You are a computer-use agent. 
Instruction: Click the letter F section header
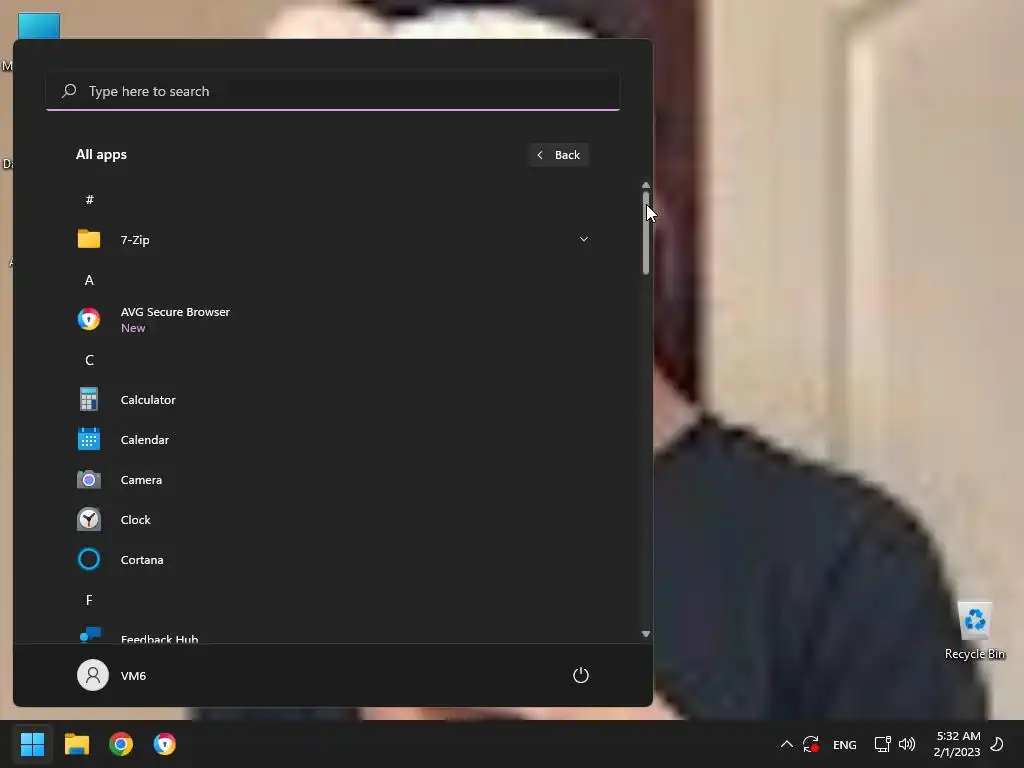89,600
